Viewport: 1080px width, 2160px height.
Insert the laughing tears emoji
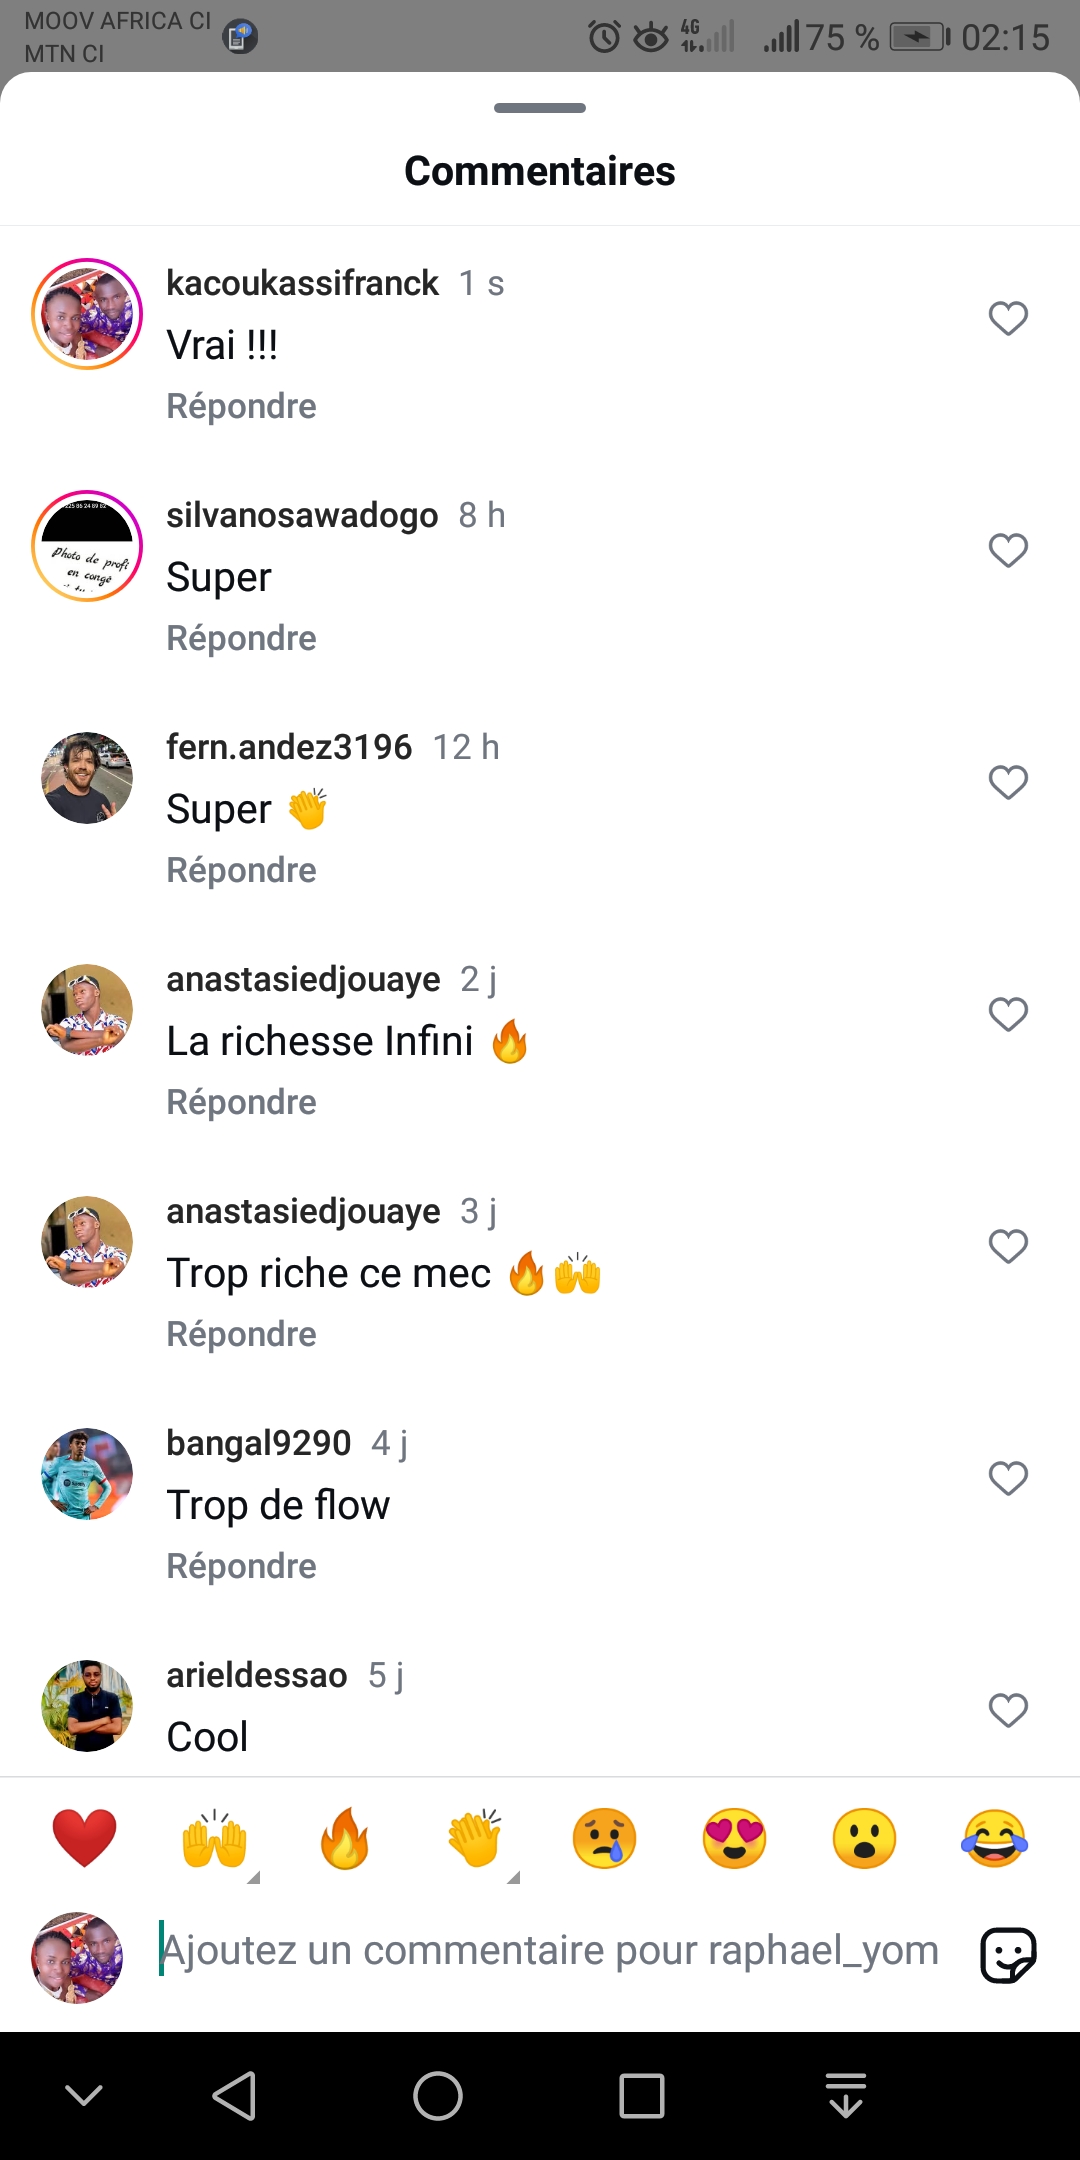994,1838
